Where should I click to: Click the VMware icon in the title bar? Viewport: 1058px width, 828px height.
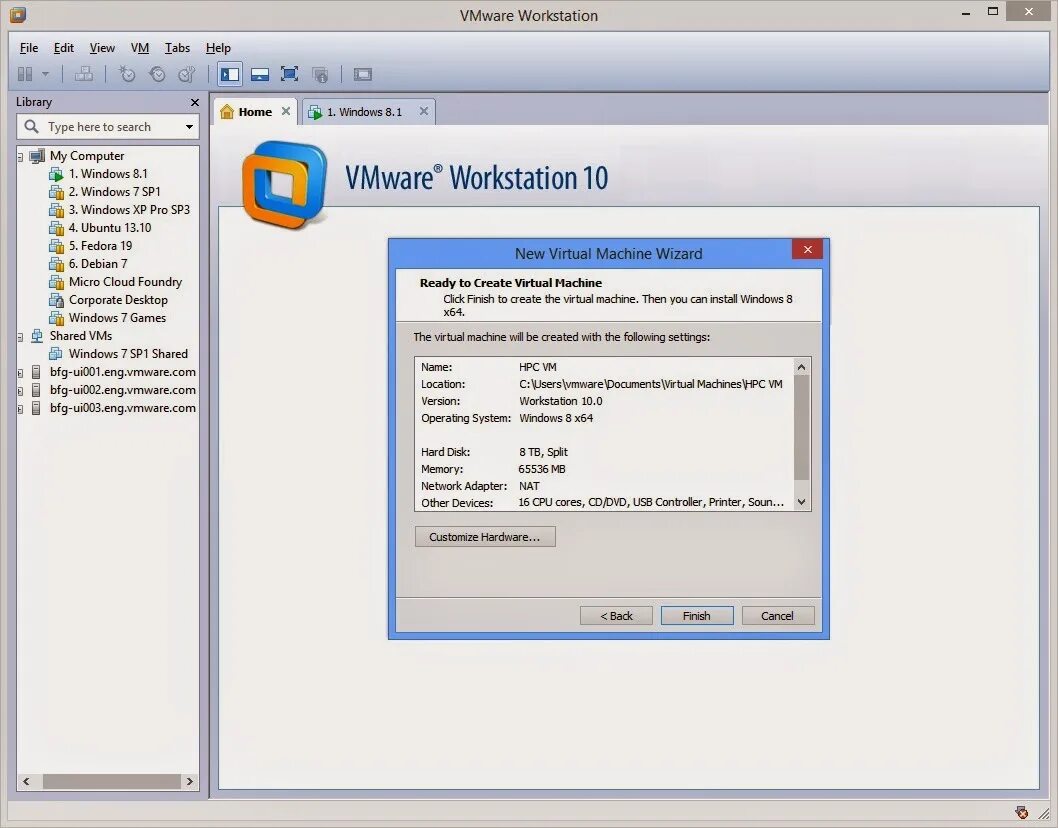[18, 14]
